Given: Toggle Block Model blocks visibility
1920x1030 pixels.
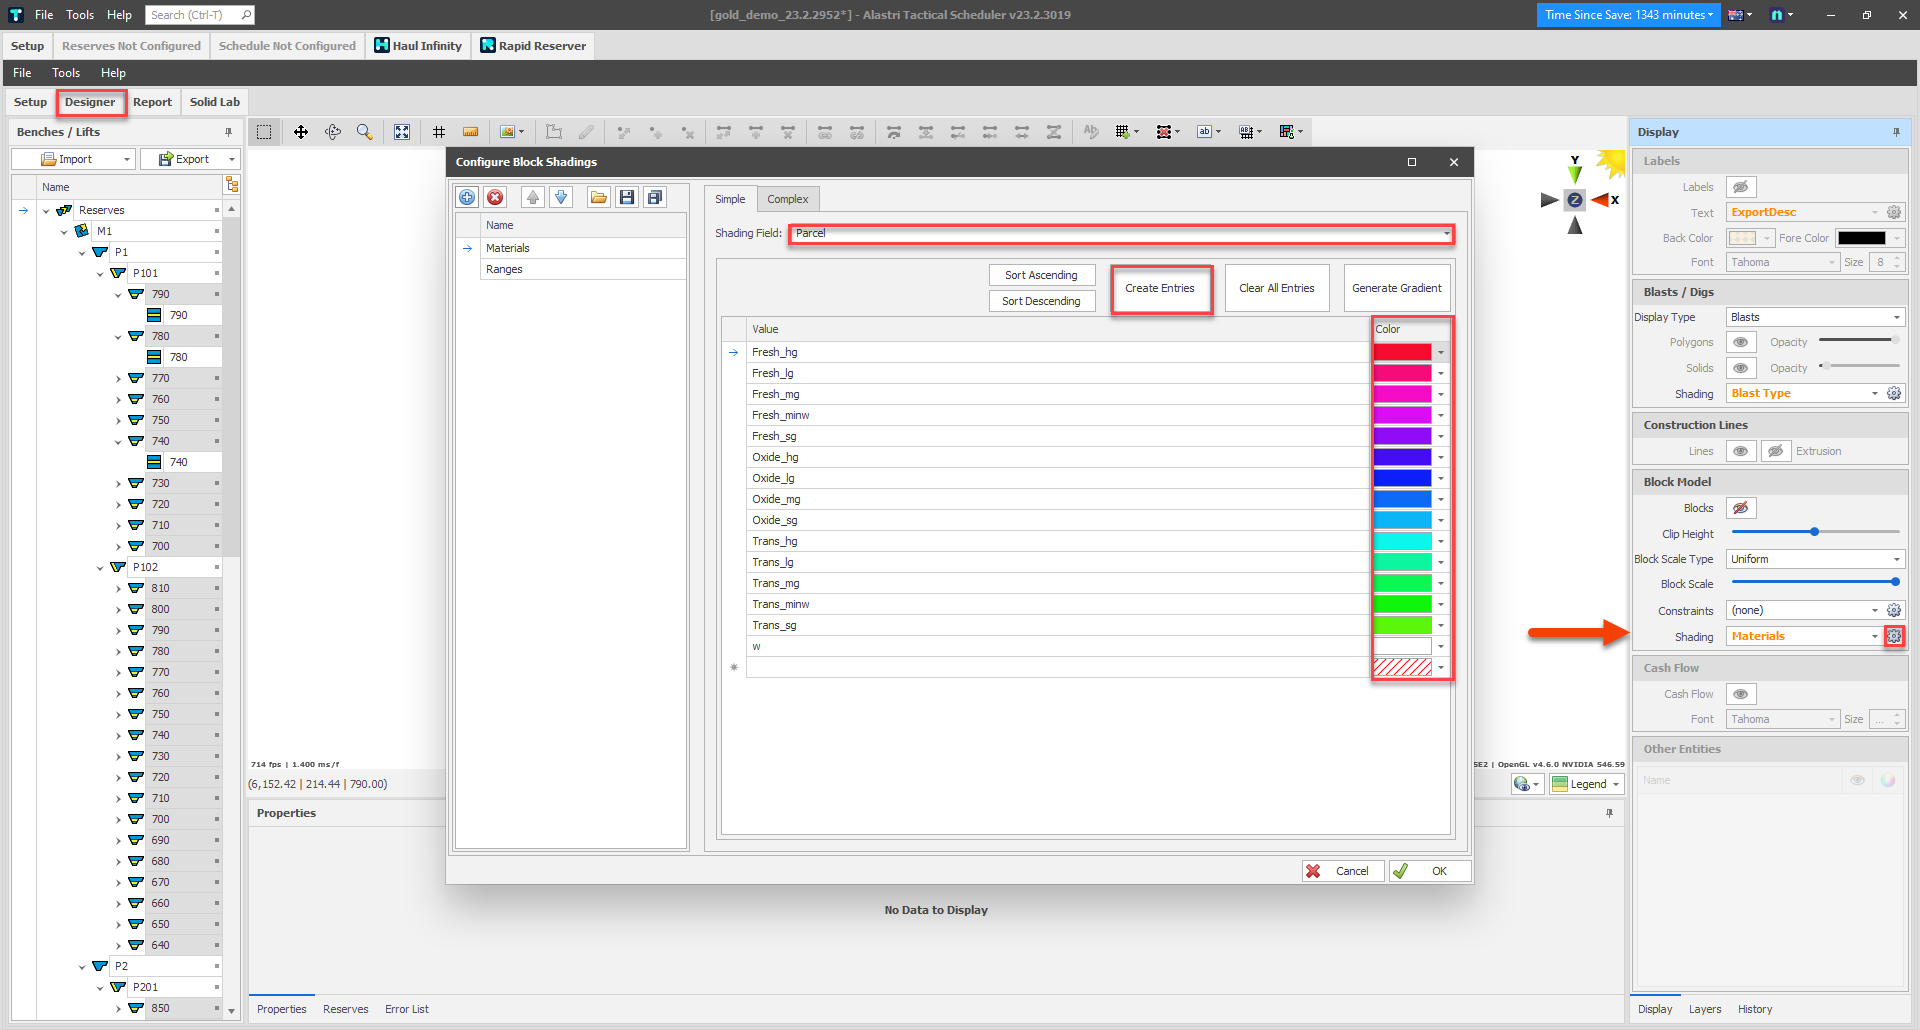Looking at the screenshot, I should click(x=1740, y=508).
